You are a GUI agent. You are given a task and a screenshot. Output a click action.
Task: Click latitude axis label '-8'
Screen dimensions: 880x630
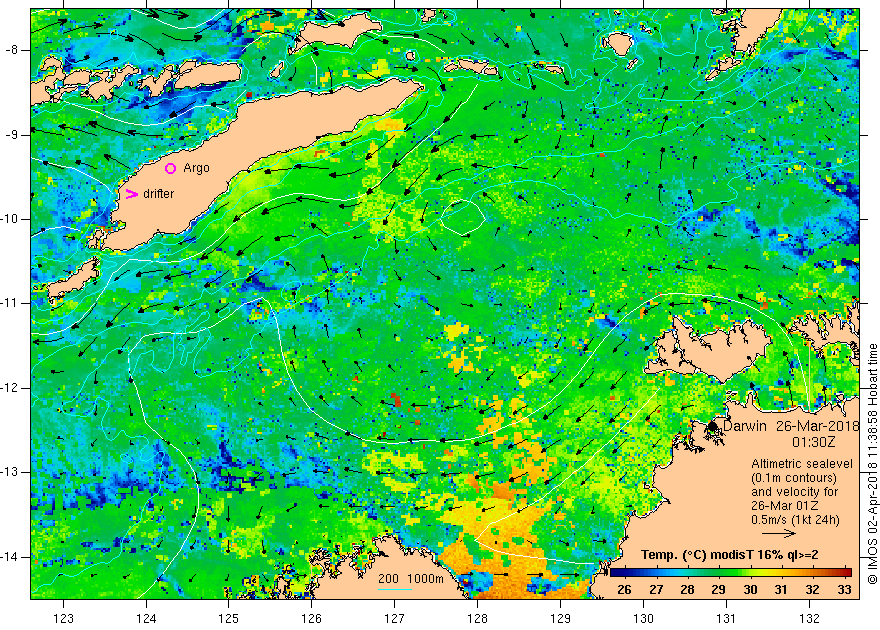coord(12,50)
